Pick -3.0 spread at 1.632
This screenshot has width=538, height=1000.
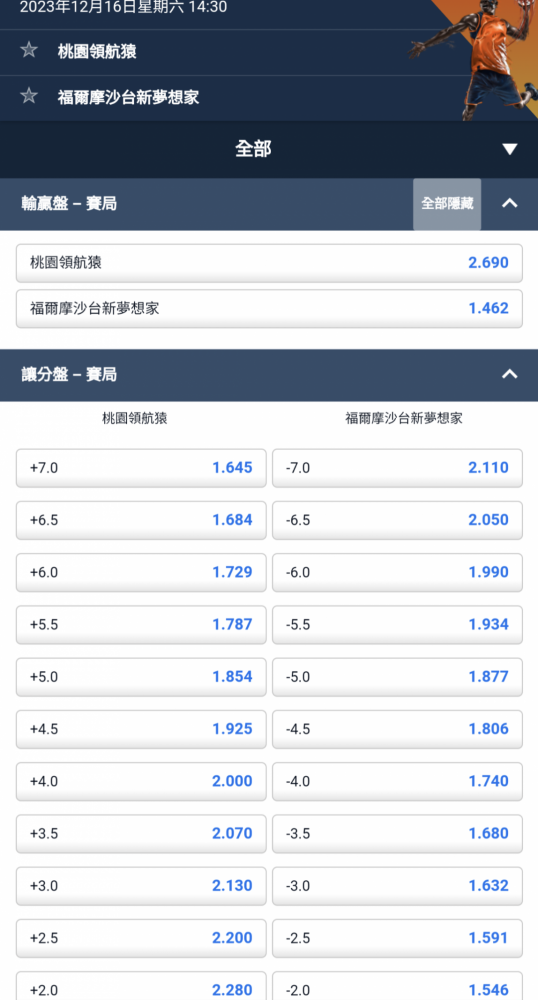(x=397, y=886)
